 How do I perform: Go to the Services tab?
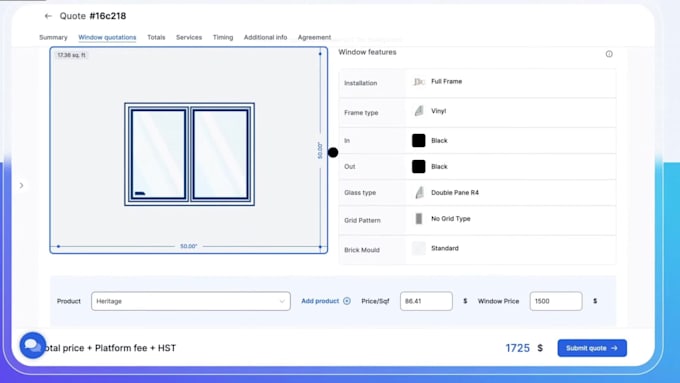pos(189,37)
